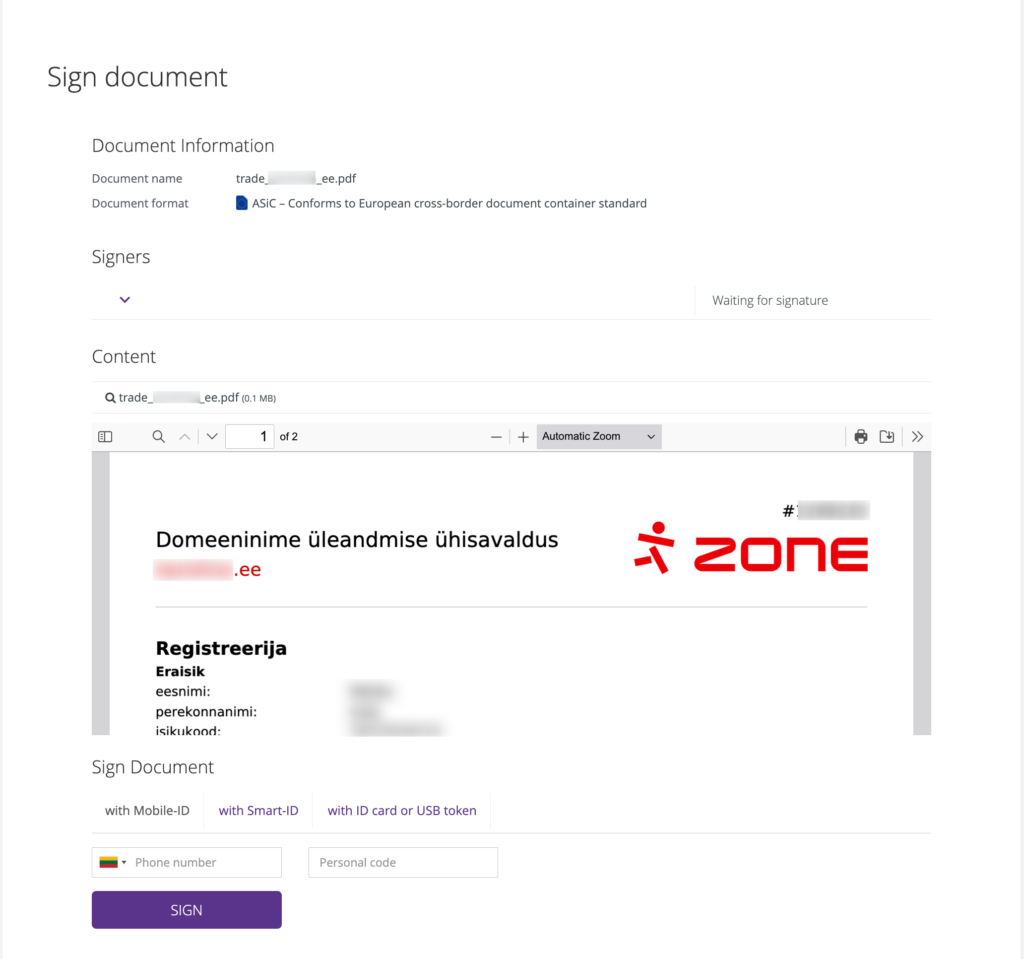This screenshot has height=959, width=1024.
Task: Click the PDF page number box
Action: (250, 437)
